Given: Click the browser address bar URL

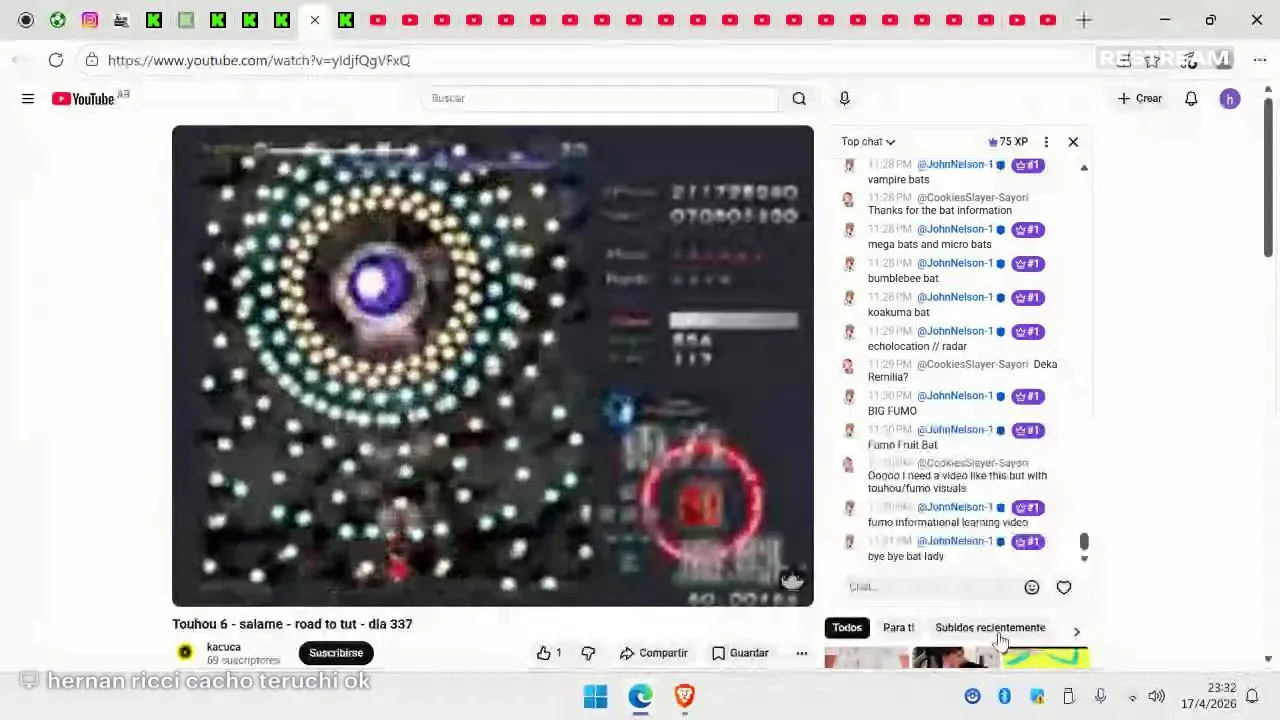Looking at the screenshot, I should pos(258,60).
